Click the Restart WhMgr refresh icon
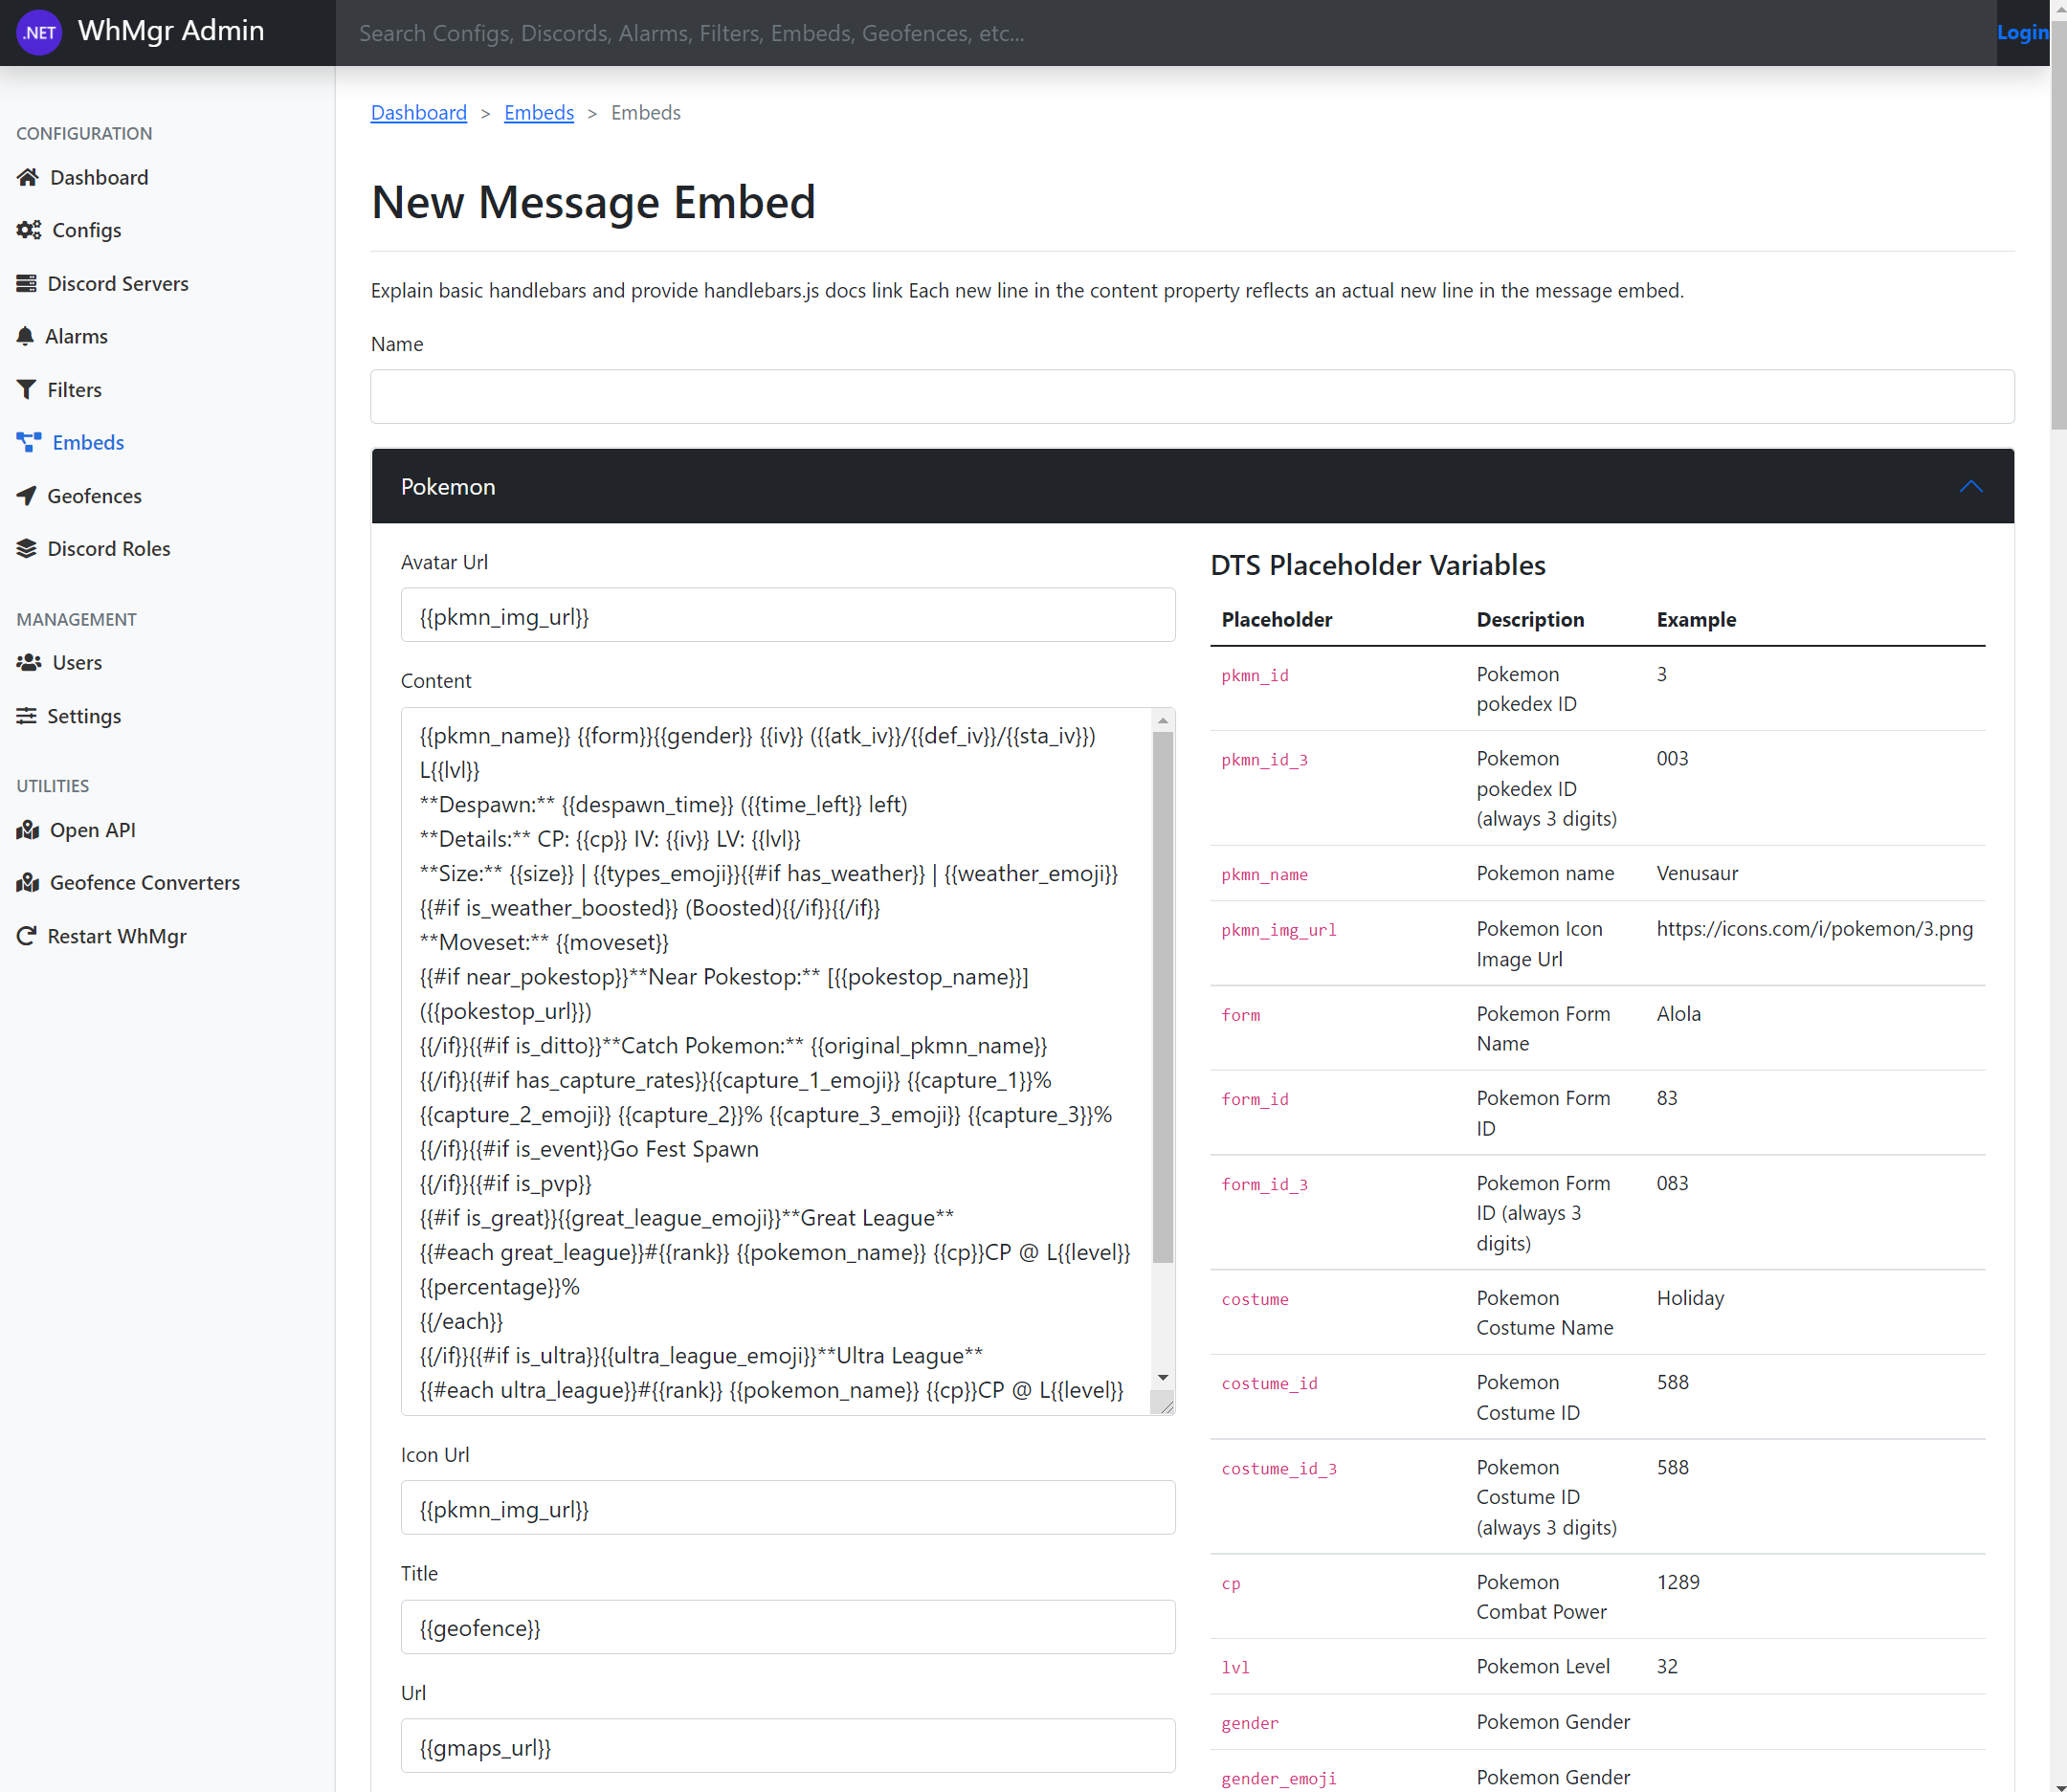The width and height of the screenshot is (2067, 1792). tap(27, 936)
